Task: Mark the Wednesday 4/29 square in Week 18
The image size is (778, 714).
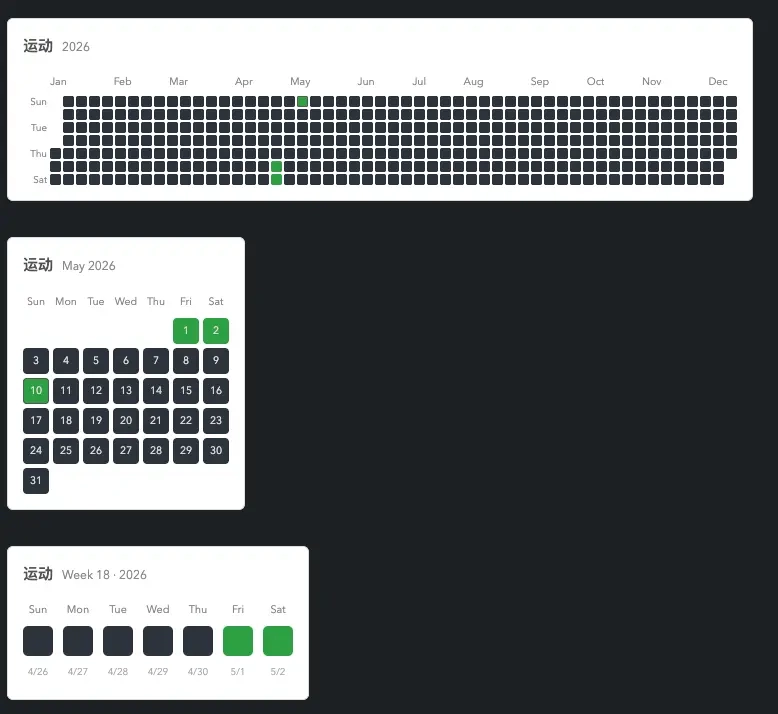Action: point(158,641)
